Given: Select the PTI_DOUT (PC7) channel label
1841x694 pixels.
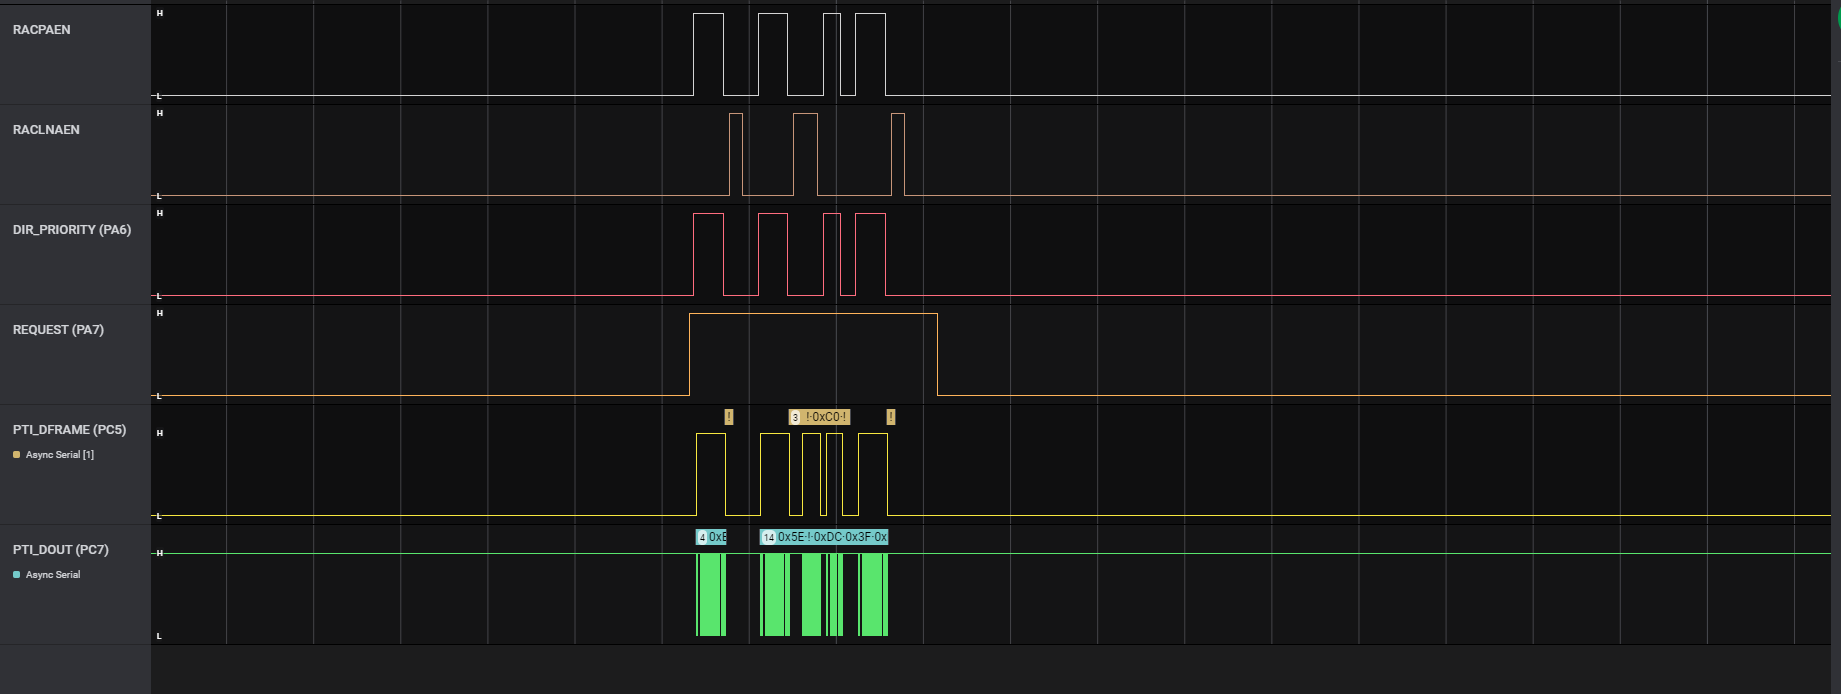Looking at the screenshot, I should point(60,550).
